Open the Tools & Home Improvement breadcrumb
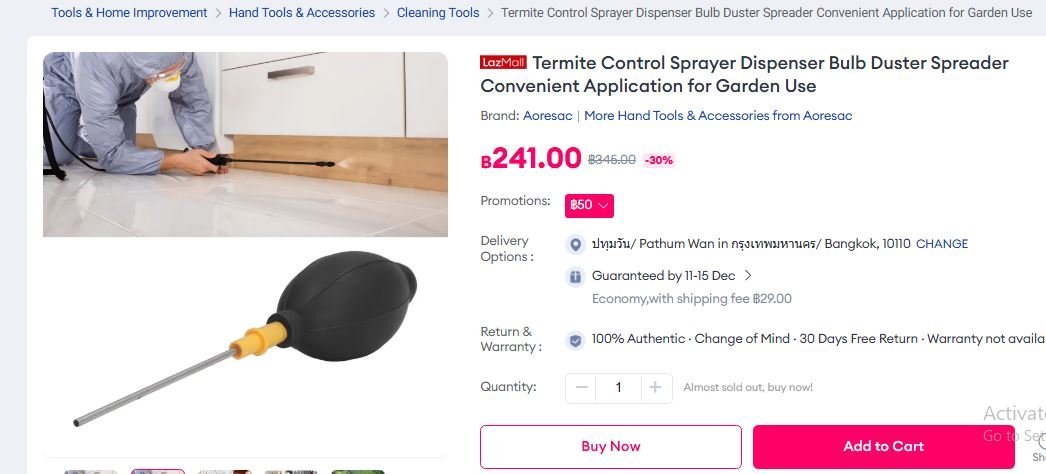Screen dimensions: 1046x474 click(129, 13)
